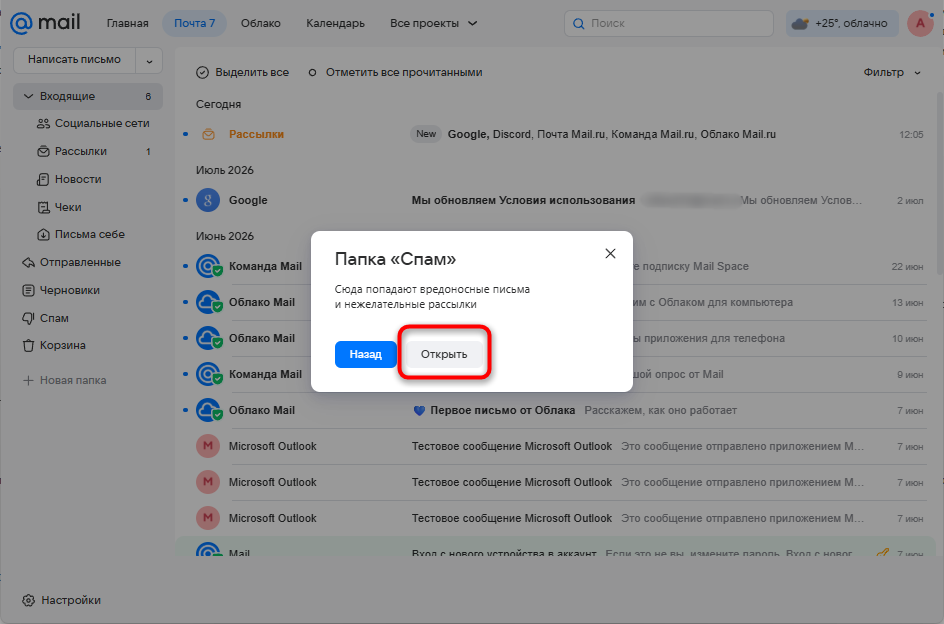Image resolution: width=944 pixels, height=624 pixels.
Task: Open the Все проекты dropdown
Action: [x=433, y=23]
